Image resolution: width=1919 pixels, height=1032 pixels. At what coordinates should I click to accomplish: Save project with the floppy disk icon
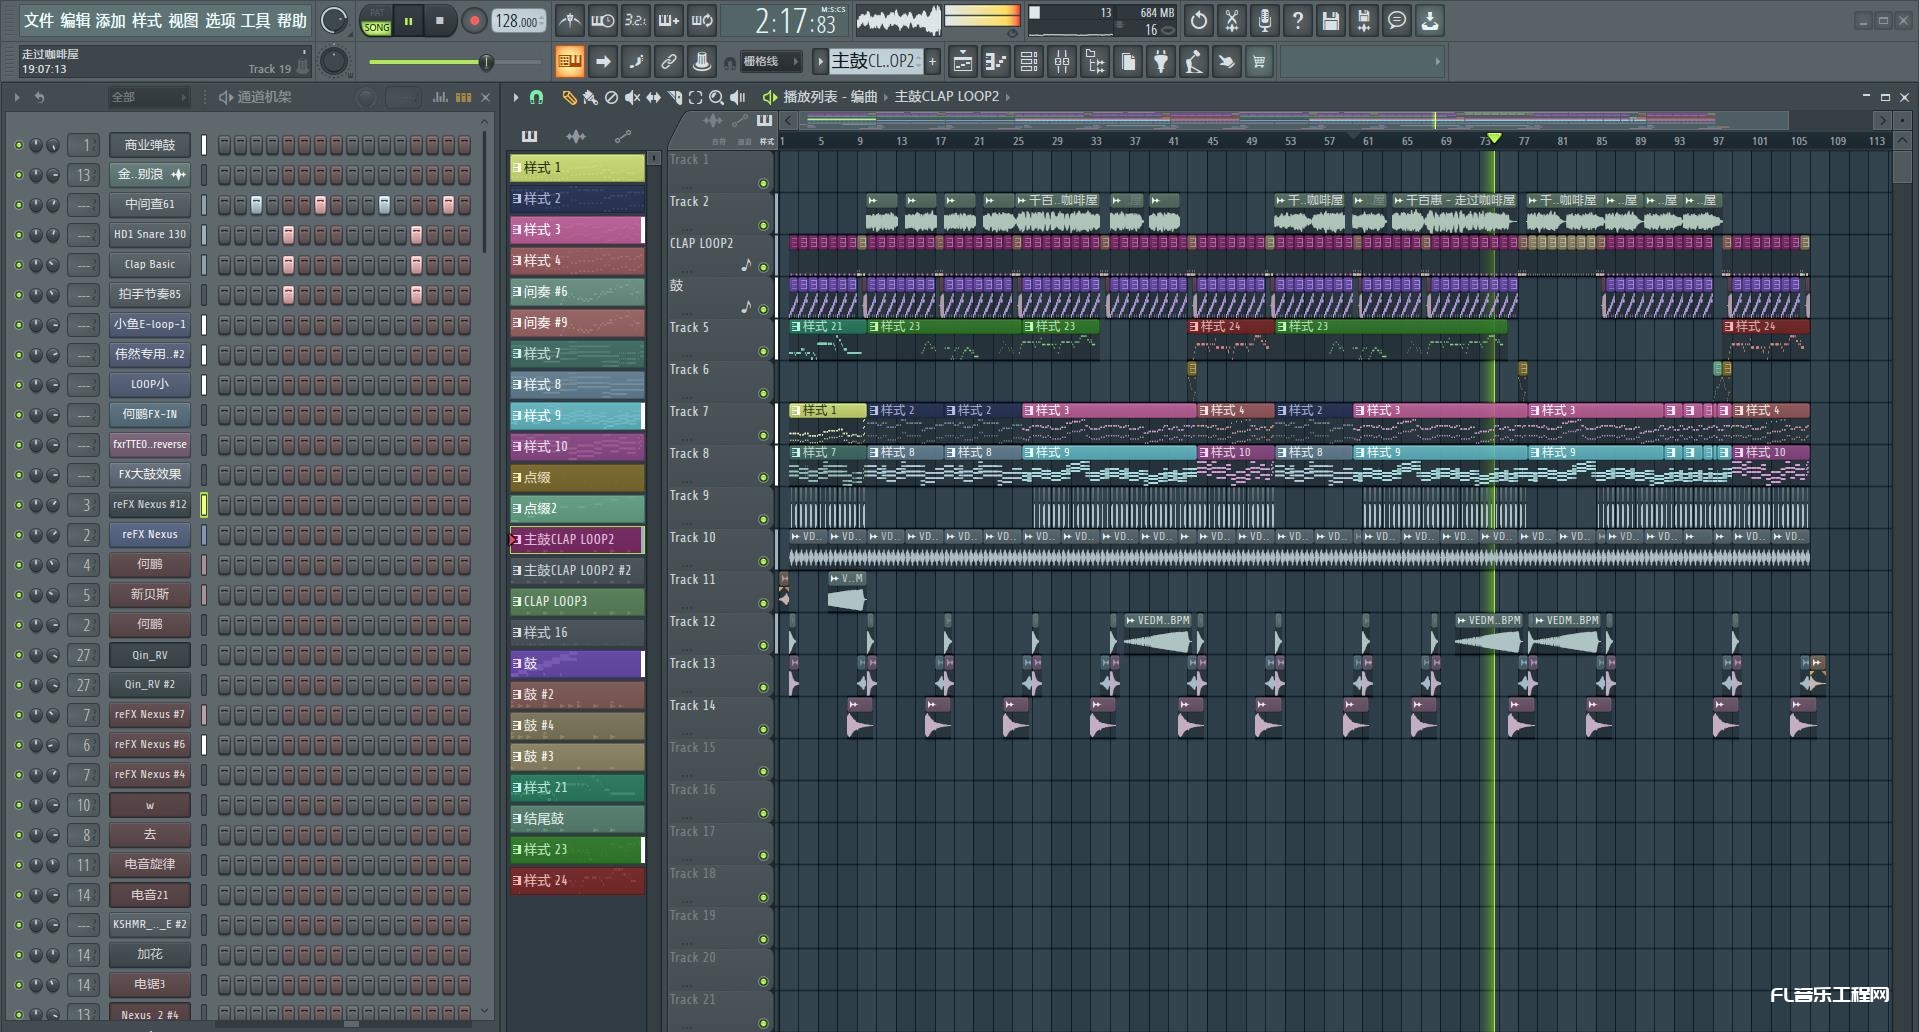(1331, 20)
